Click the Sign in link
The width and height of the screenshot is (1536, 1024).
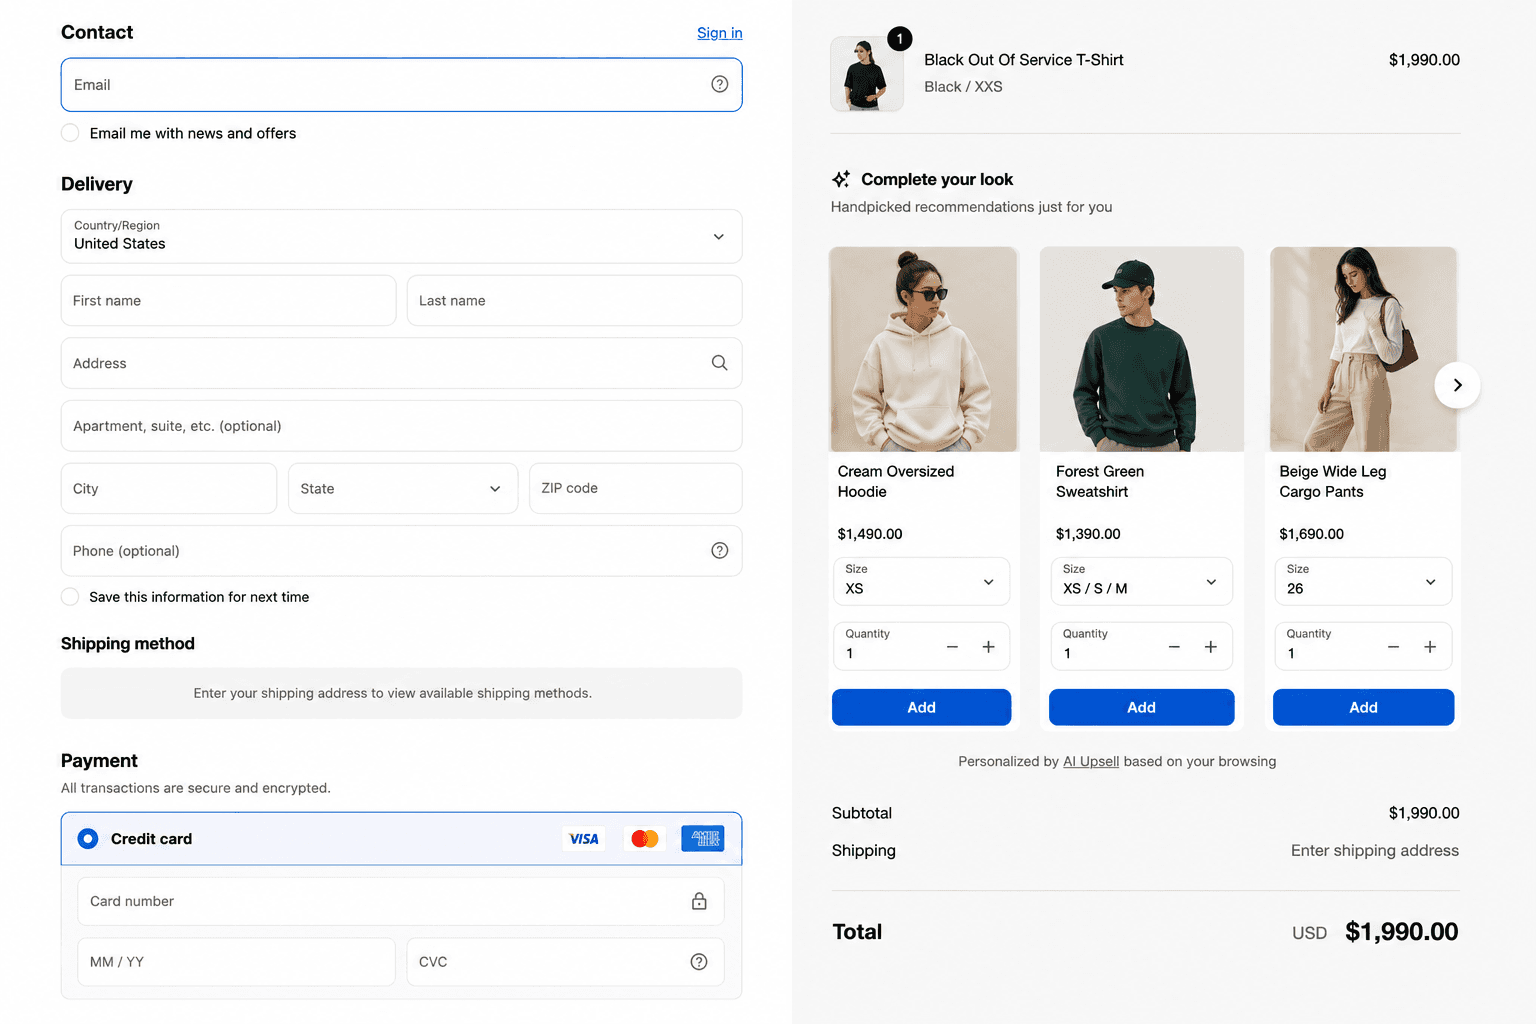pos(720,33)
